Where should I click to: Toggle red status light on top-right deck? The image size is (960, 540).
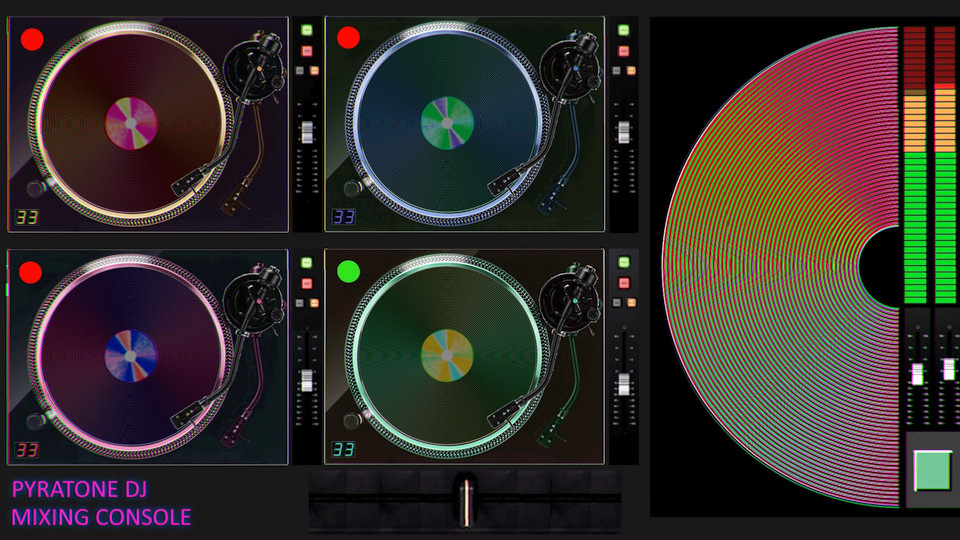(x=348, y=37)
